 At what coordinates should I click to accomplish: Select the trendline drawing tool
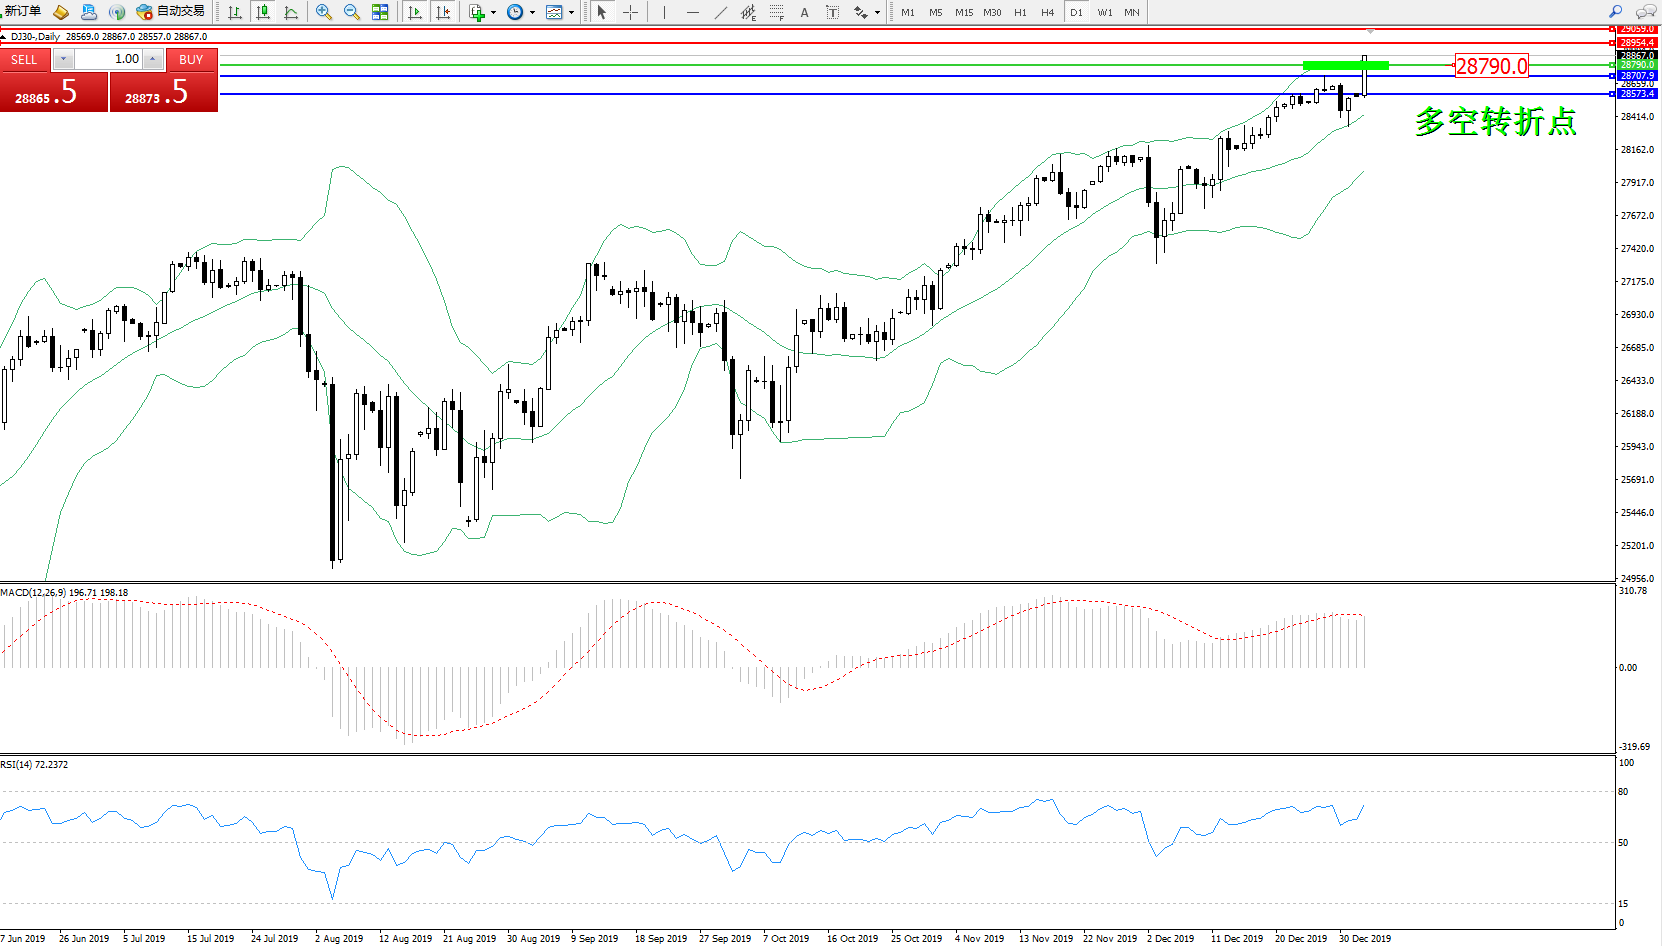click(x=721, y=12)
